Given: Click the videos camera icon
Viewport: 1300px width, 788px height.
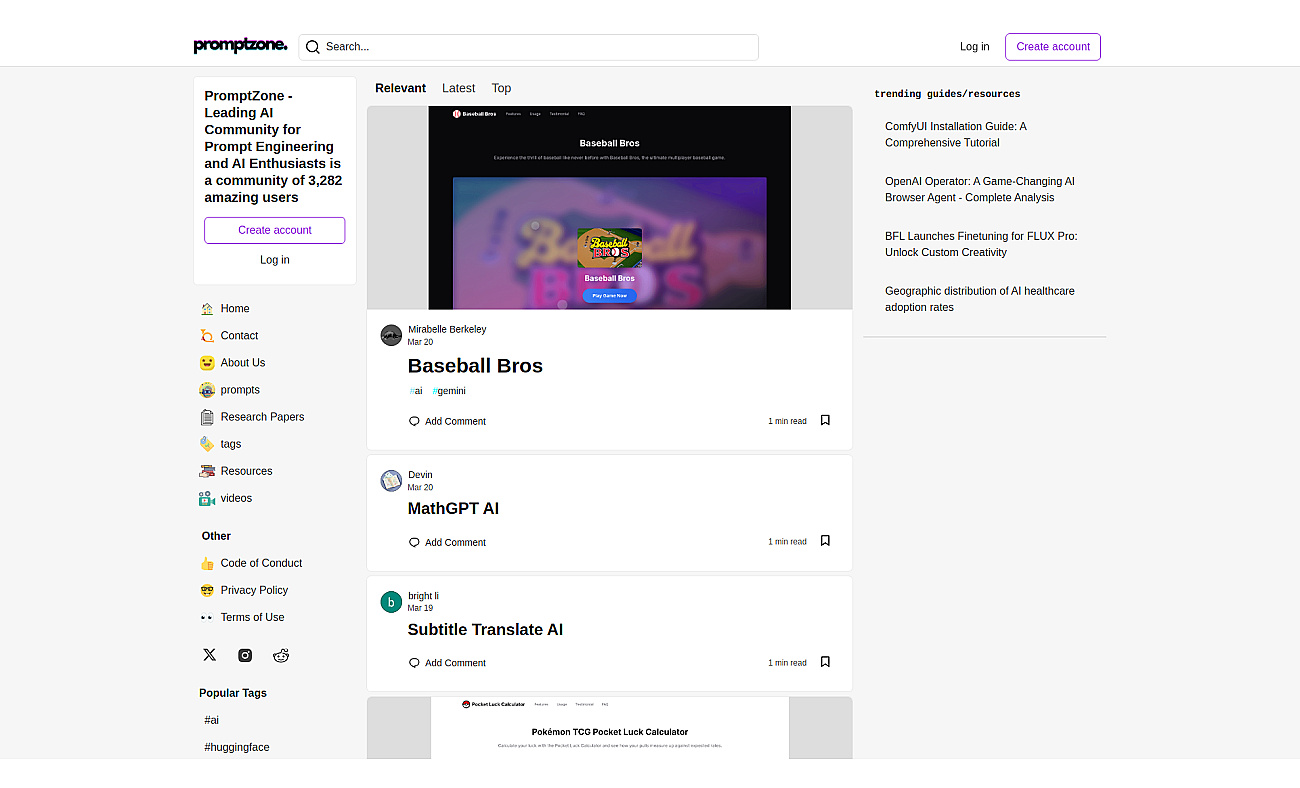Looking at the screenshot, I should point(207,498).
